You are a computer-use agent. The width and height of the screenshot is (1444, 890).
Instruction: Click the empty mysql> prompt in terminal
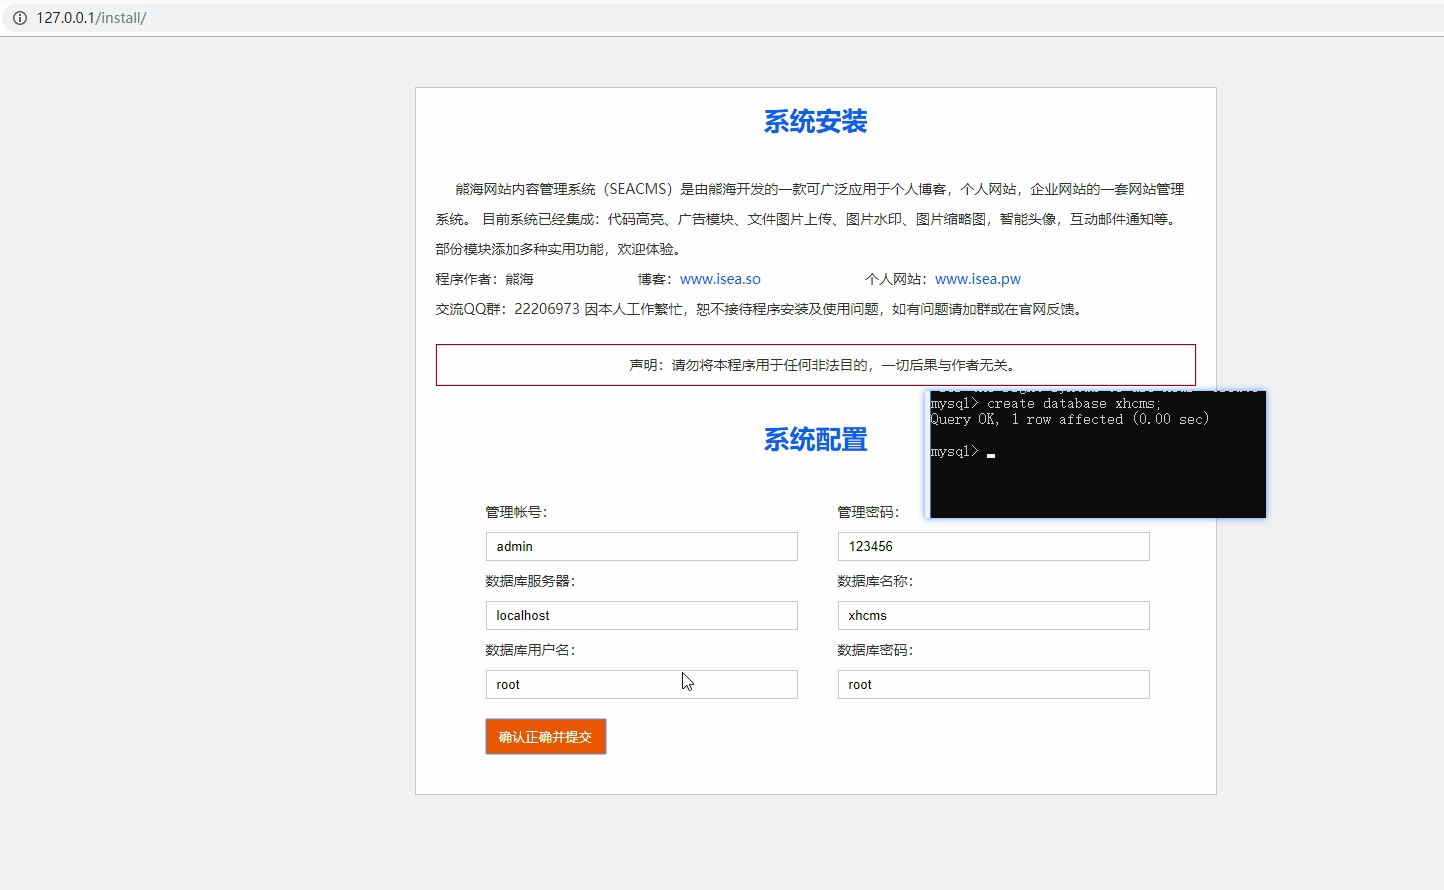tap(963, 452)
